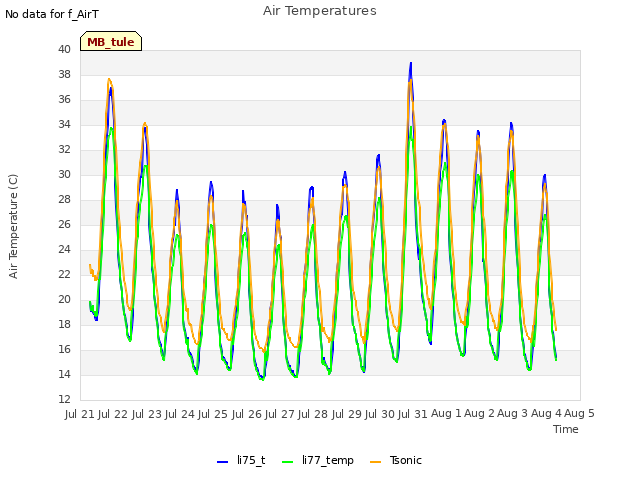Click the Air Temperatures chart title
The width and height of the screenshot is (640, 480).
(320, 11)
